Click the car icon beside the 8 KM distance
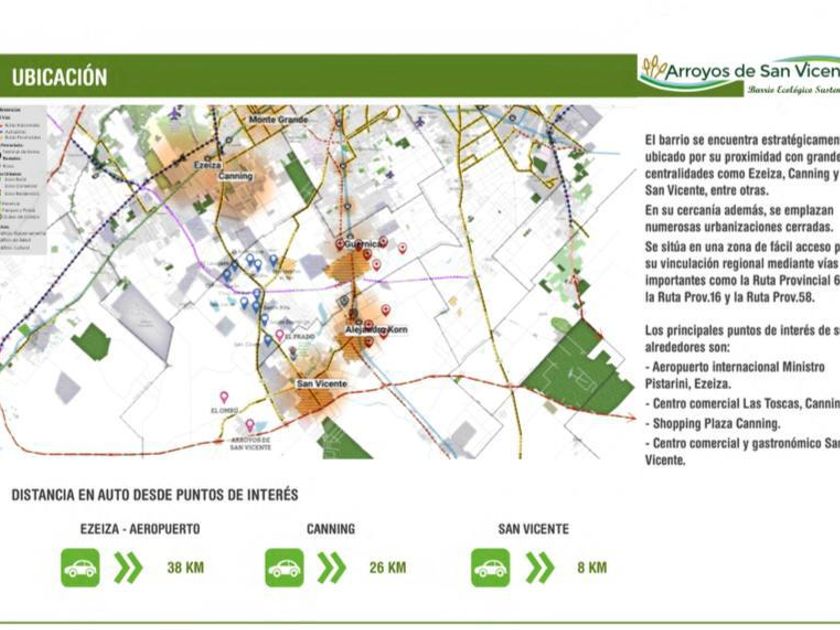Image resolution: width=840 pixels, height=630 pixels. 490,567
